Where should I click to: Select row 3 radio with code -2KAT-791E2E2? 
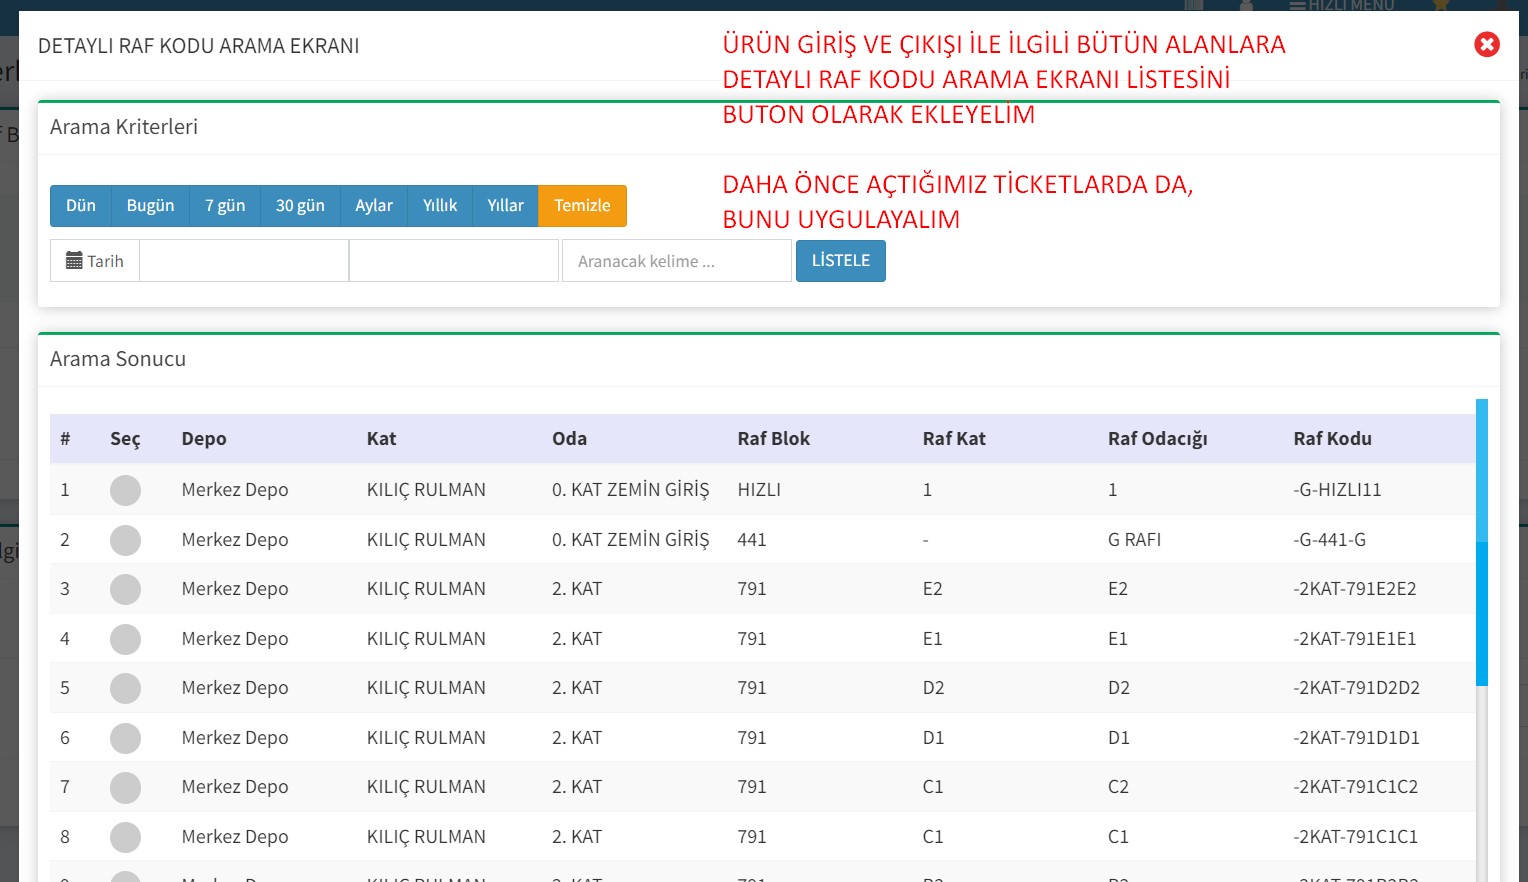coord(125,589)
